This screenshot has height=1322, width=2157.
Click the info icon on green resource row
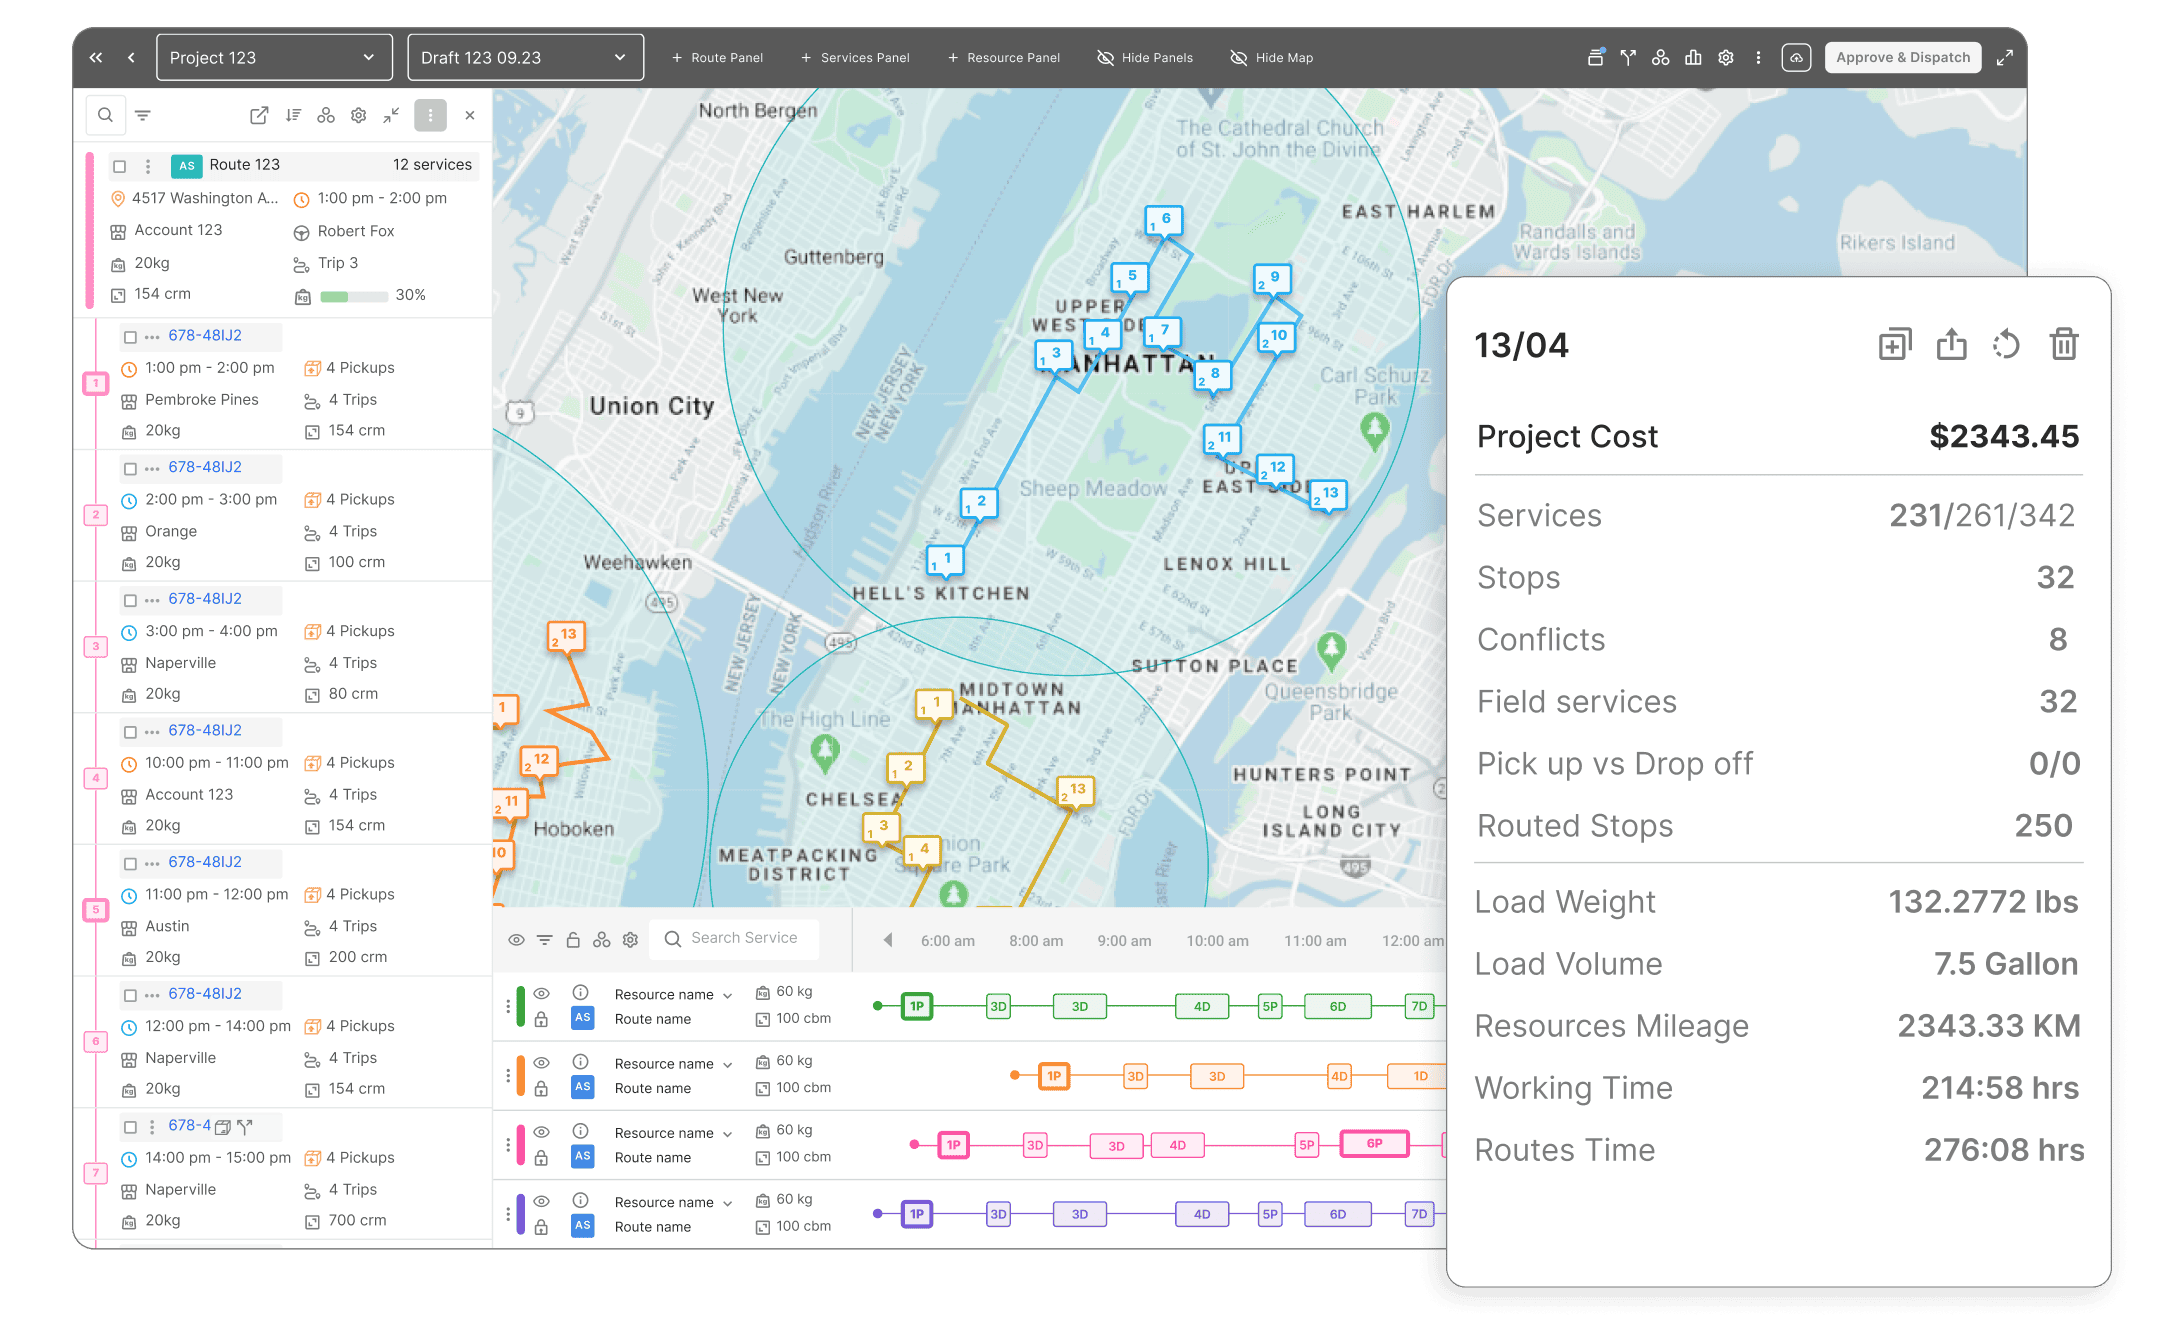[580, 992]
